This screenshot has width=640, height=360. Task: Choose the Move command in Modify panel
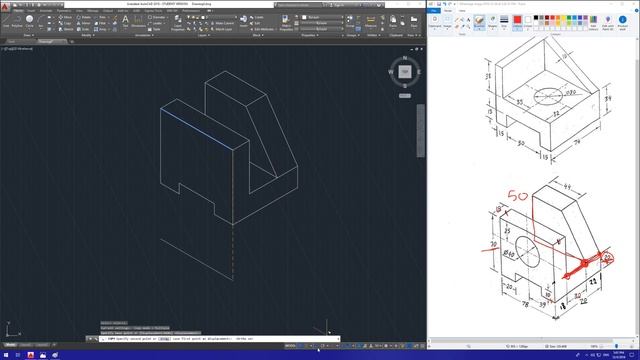click(x=65, y=18)
